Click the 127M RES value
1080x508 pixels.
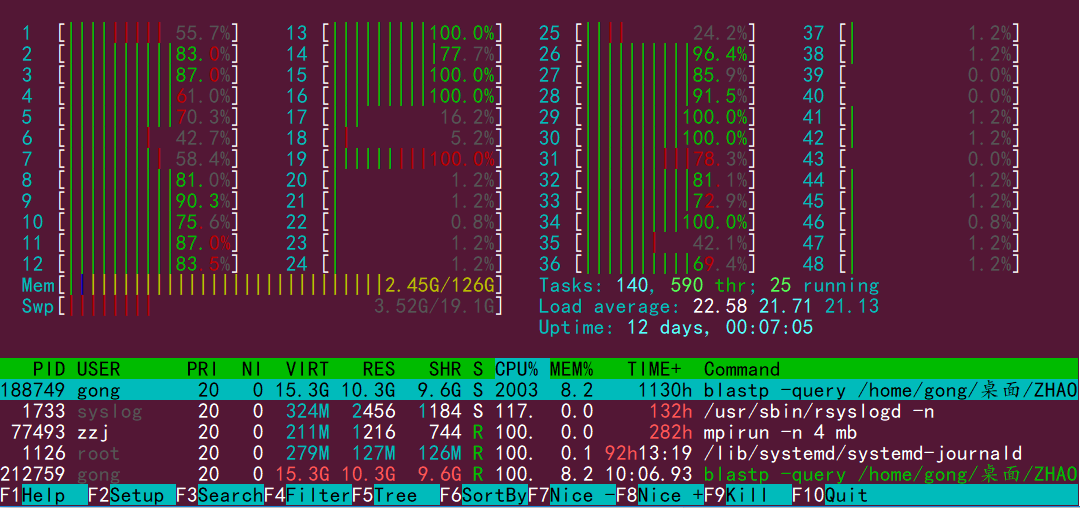pos(373,454)
